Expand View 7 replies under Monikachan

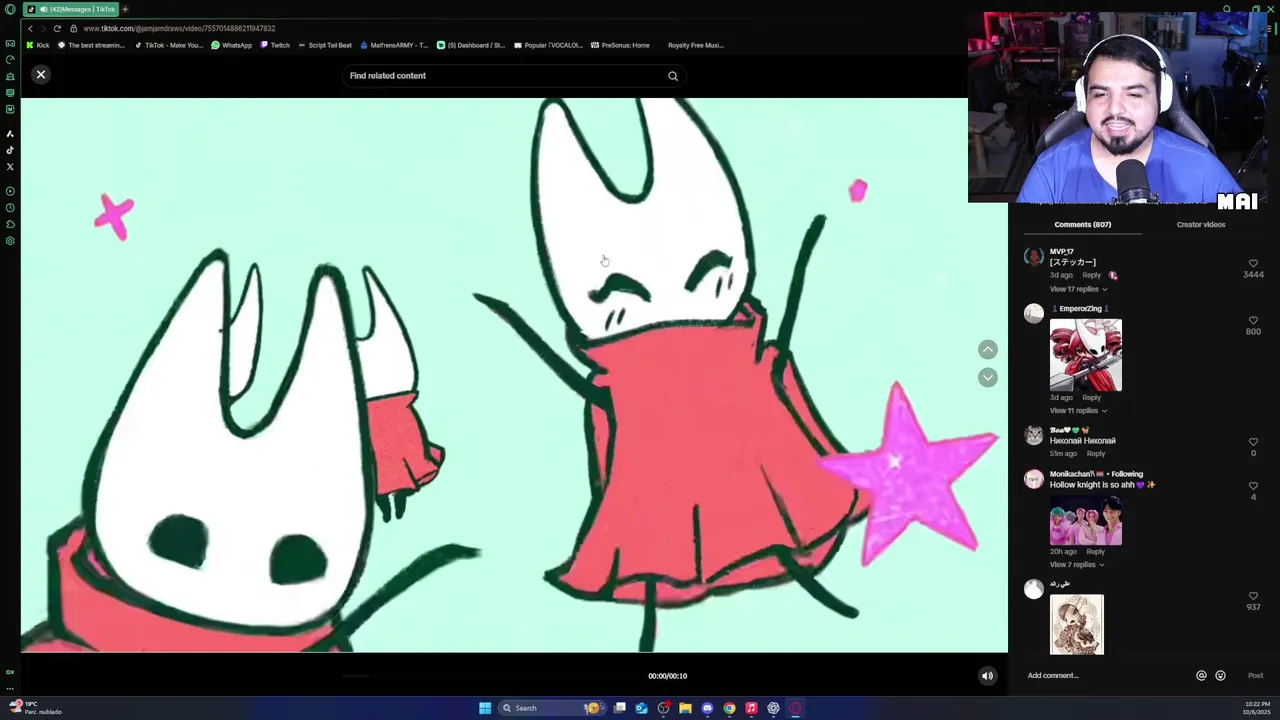pyautogui.click(x=1077, y=565)
